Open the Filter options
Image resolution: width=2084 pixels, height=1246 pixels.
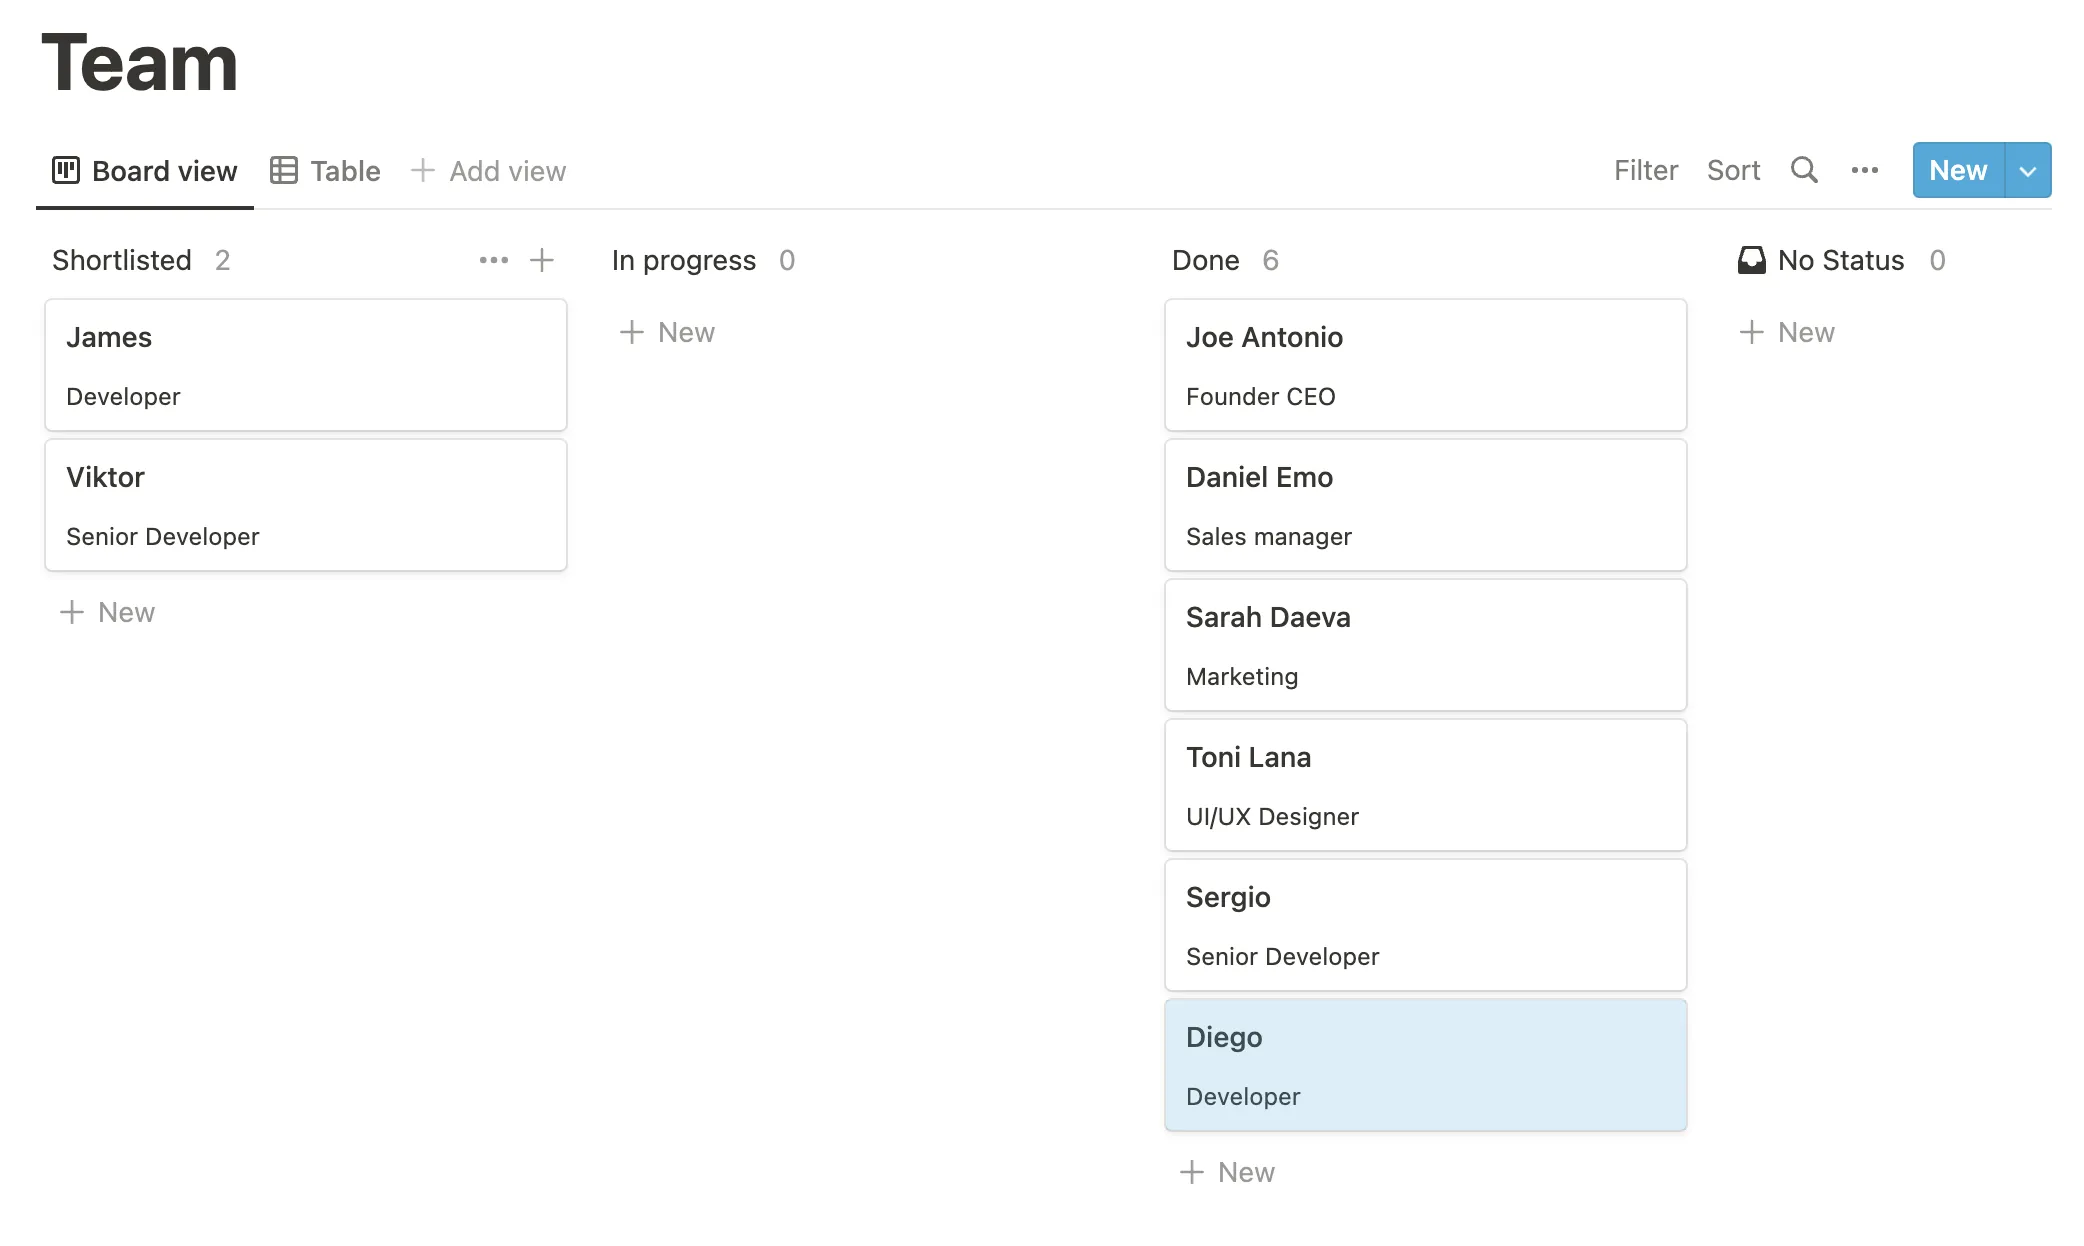(x=1645, y=170)
